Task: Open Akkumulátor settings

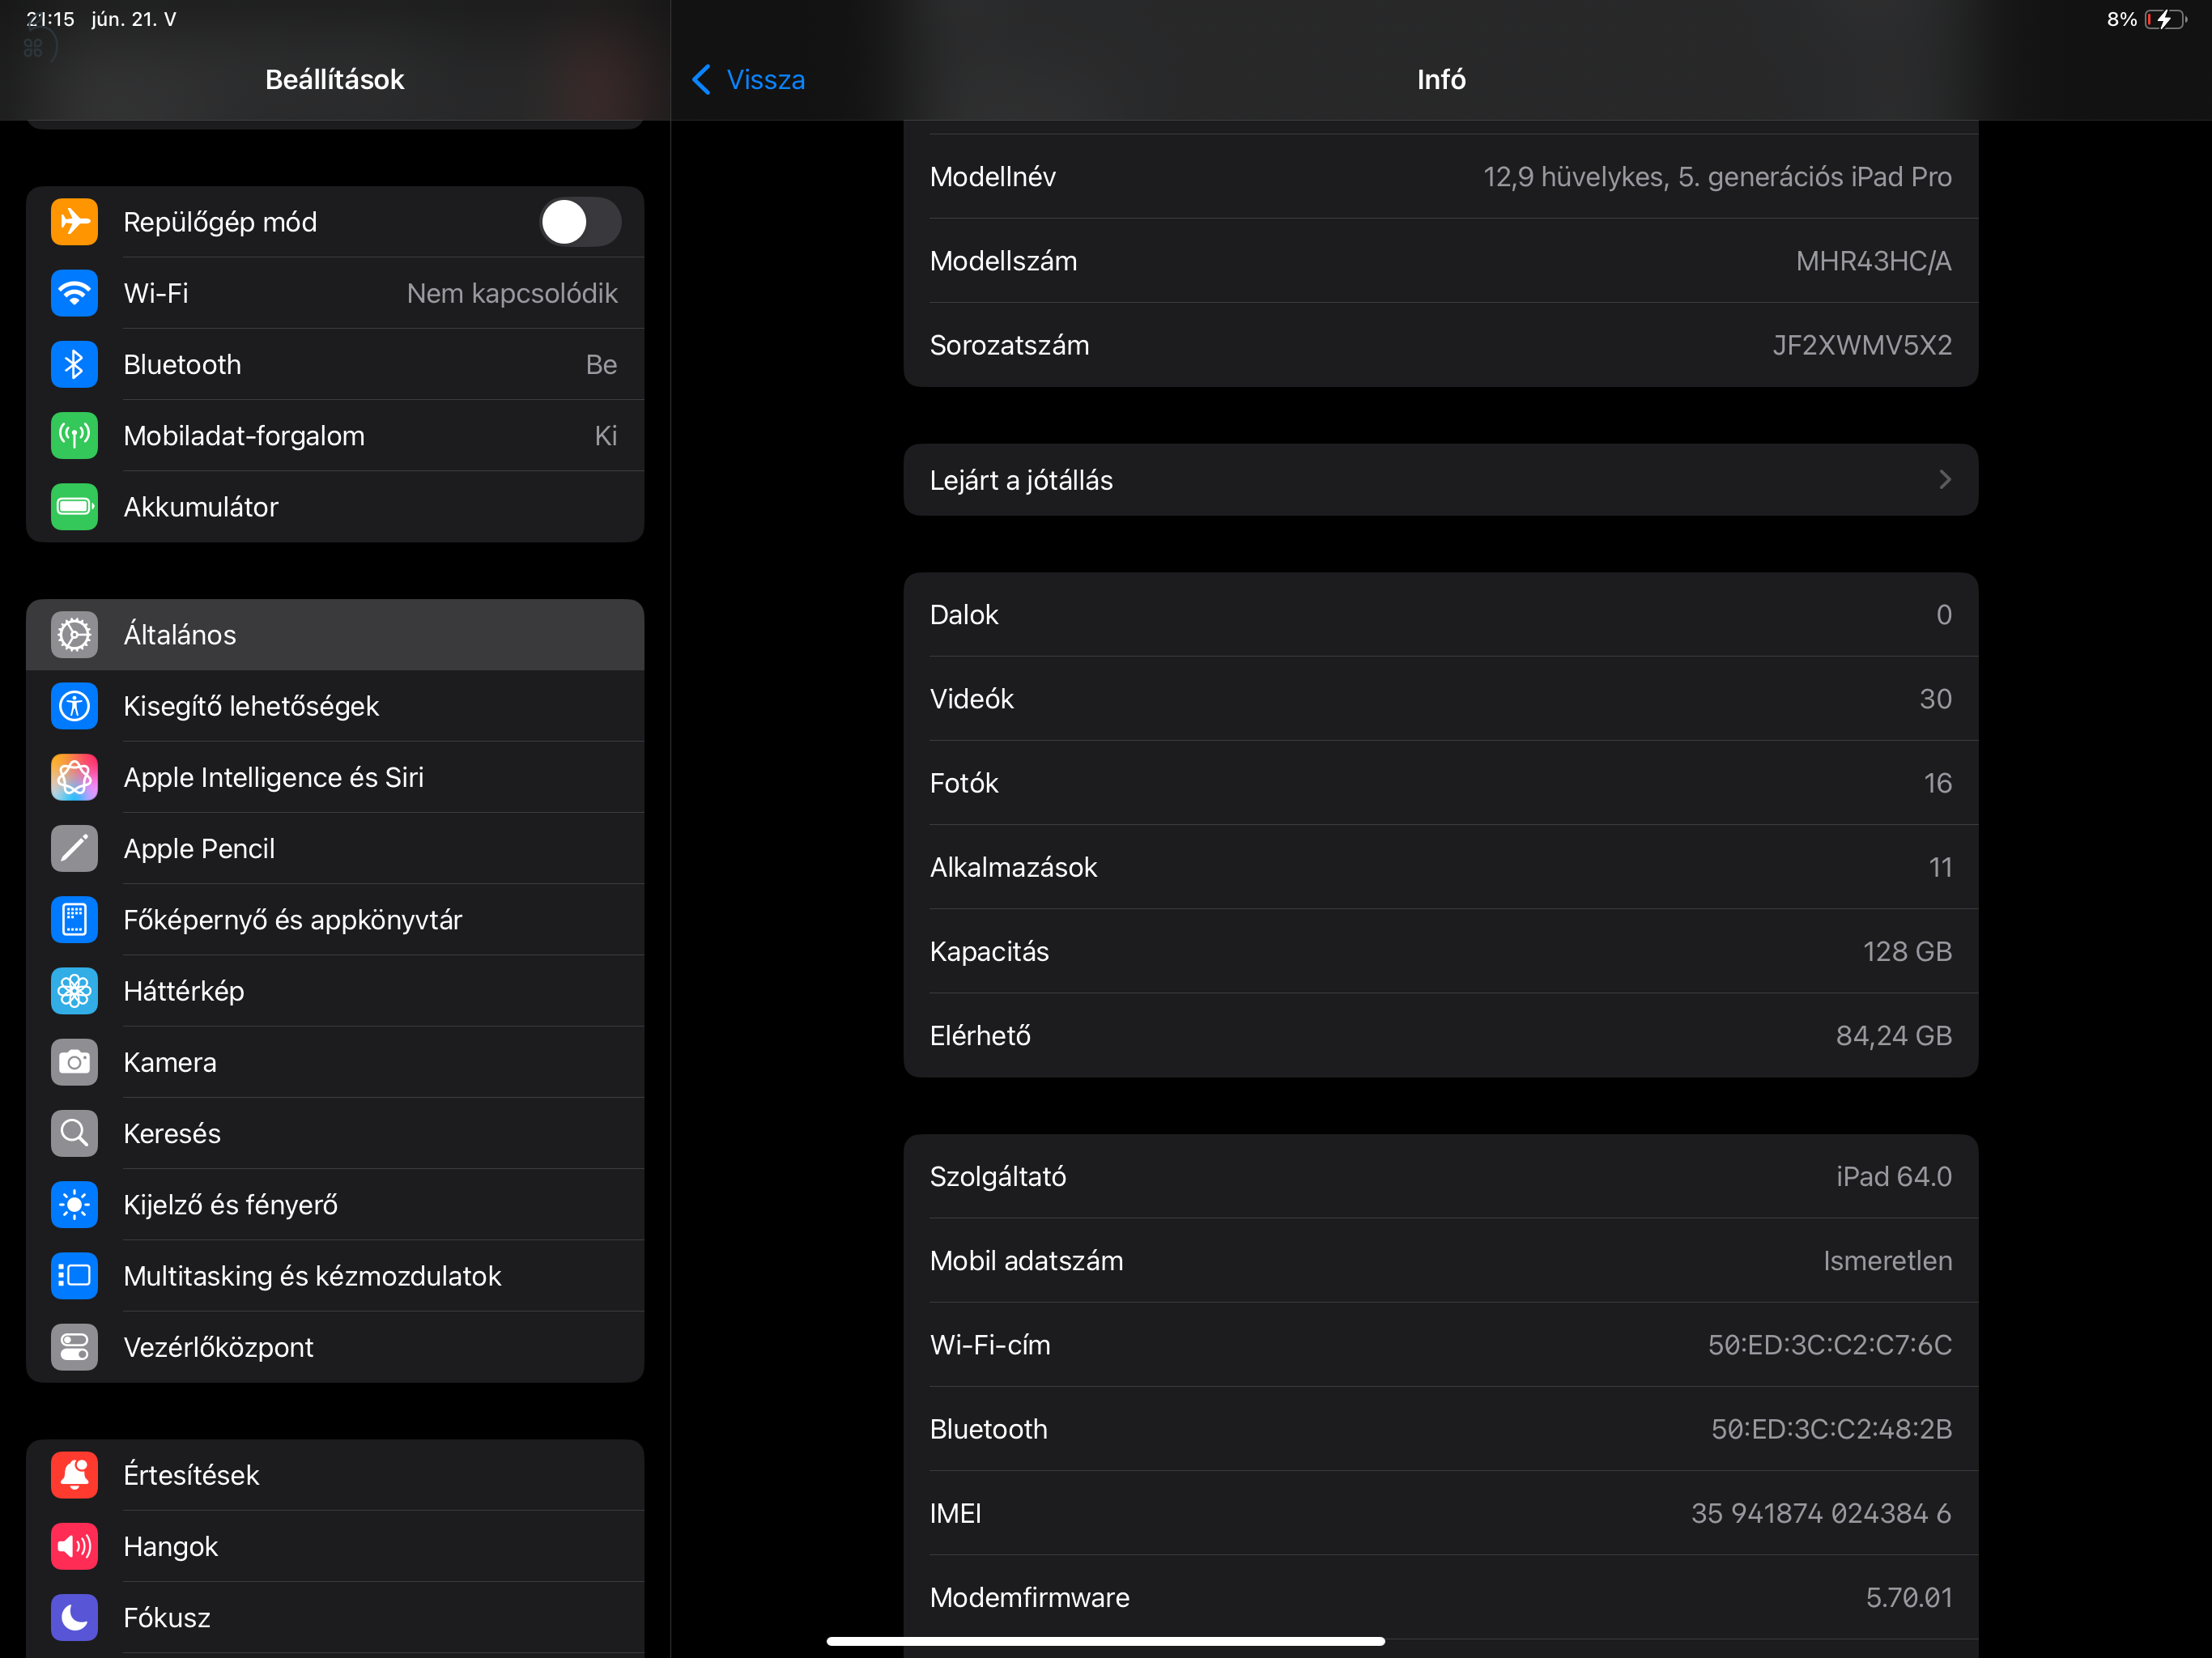Action: (x=335, y=507)
